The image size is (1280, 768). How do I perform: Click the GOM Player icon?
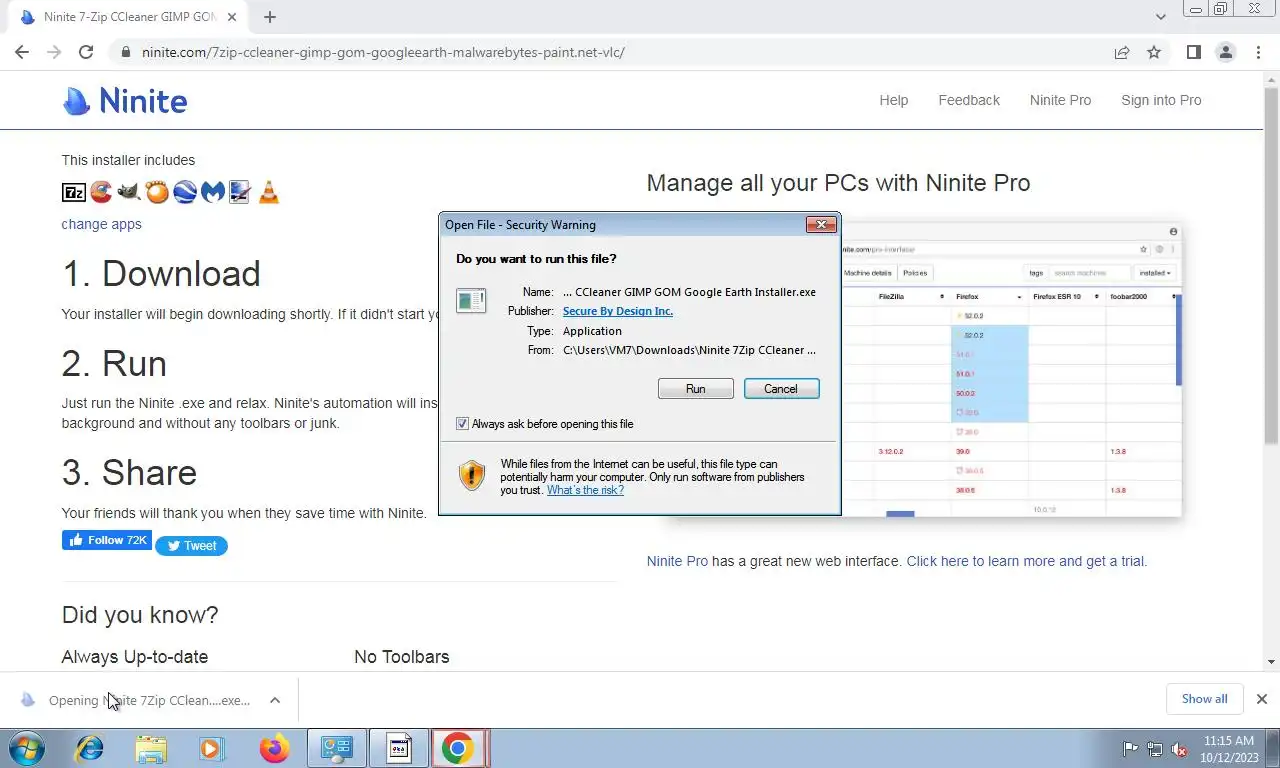click(x=157, y=192)
